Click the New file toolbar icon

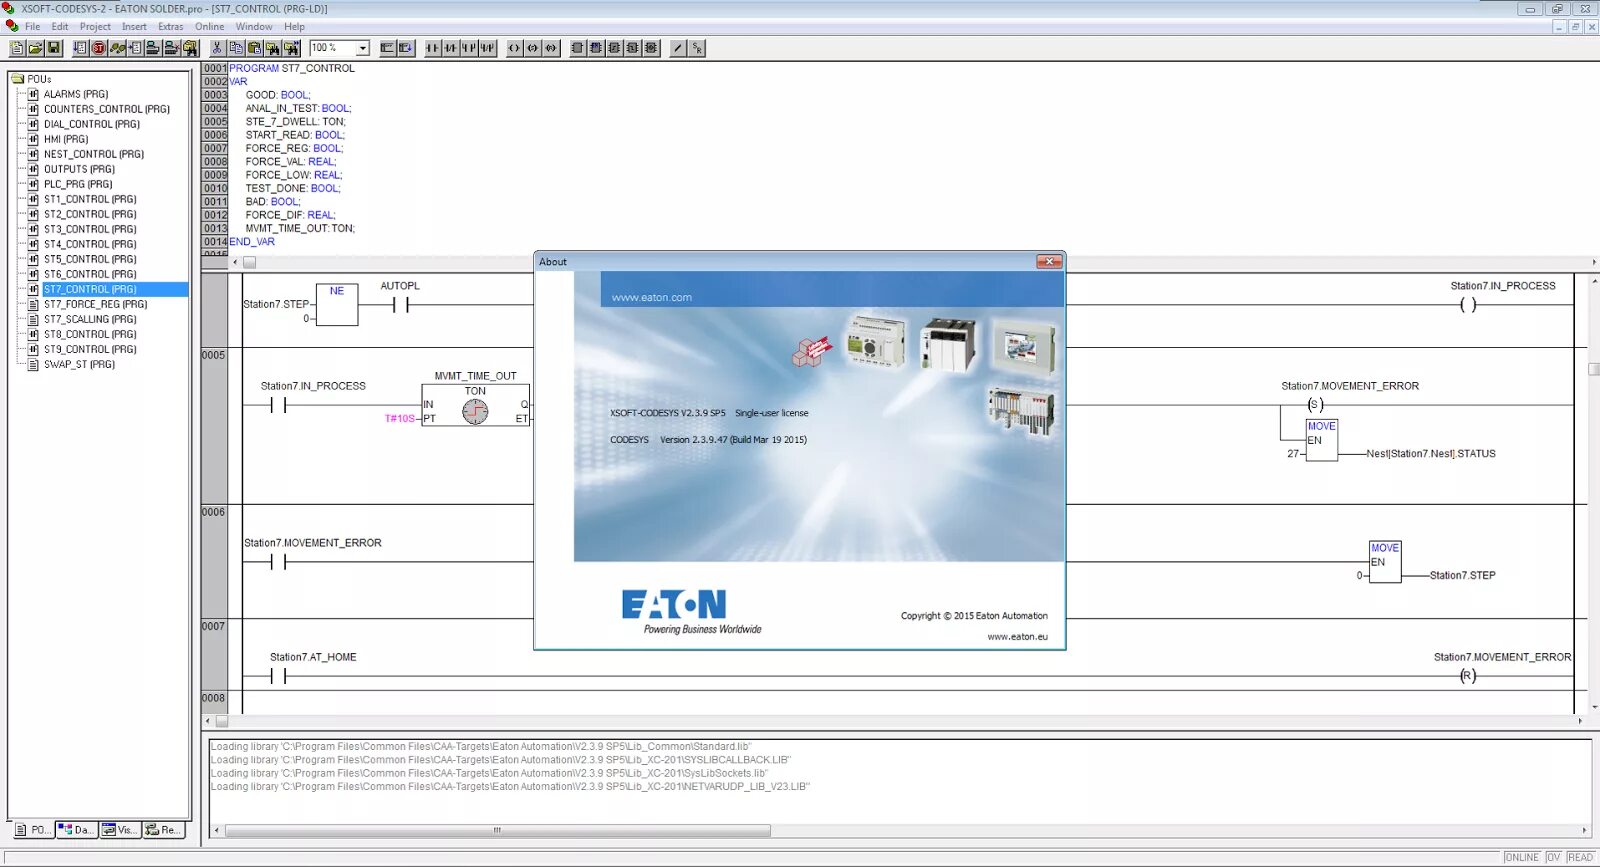[17, 48]
